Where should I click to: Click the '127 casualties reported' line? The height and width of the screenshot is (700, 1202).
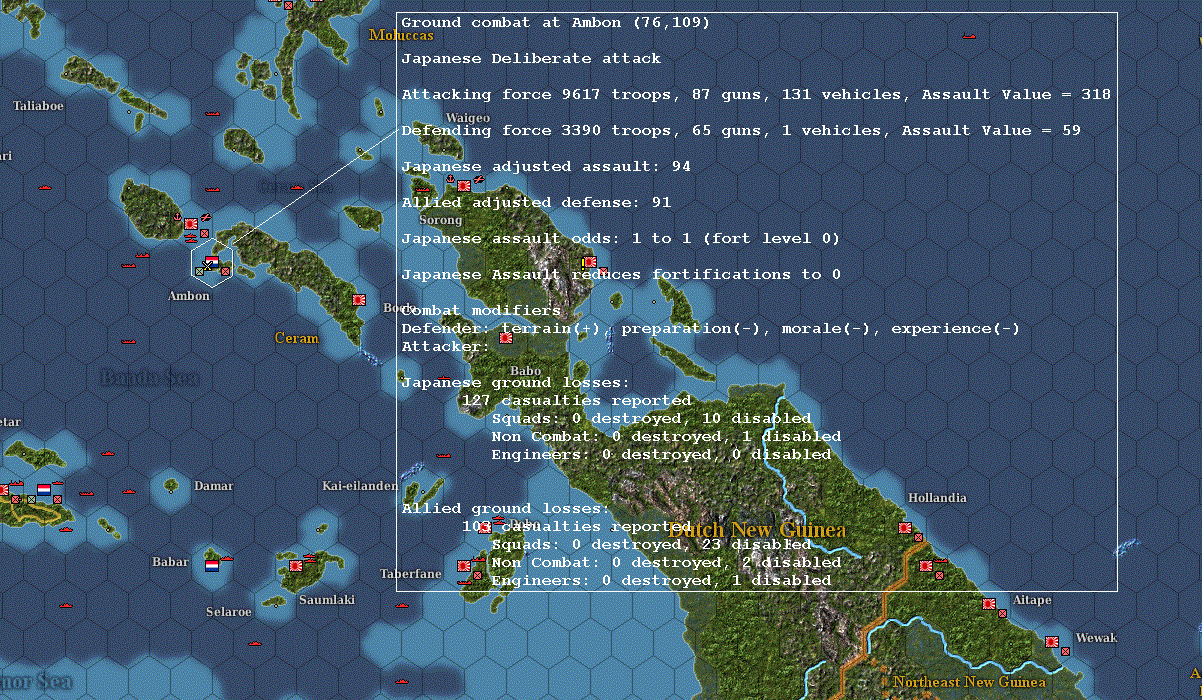click(x=576, y=401)
